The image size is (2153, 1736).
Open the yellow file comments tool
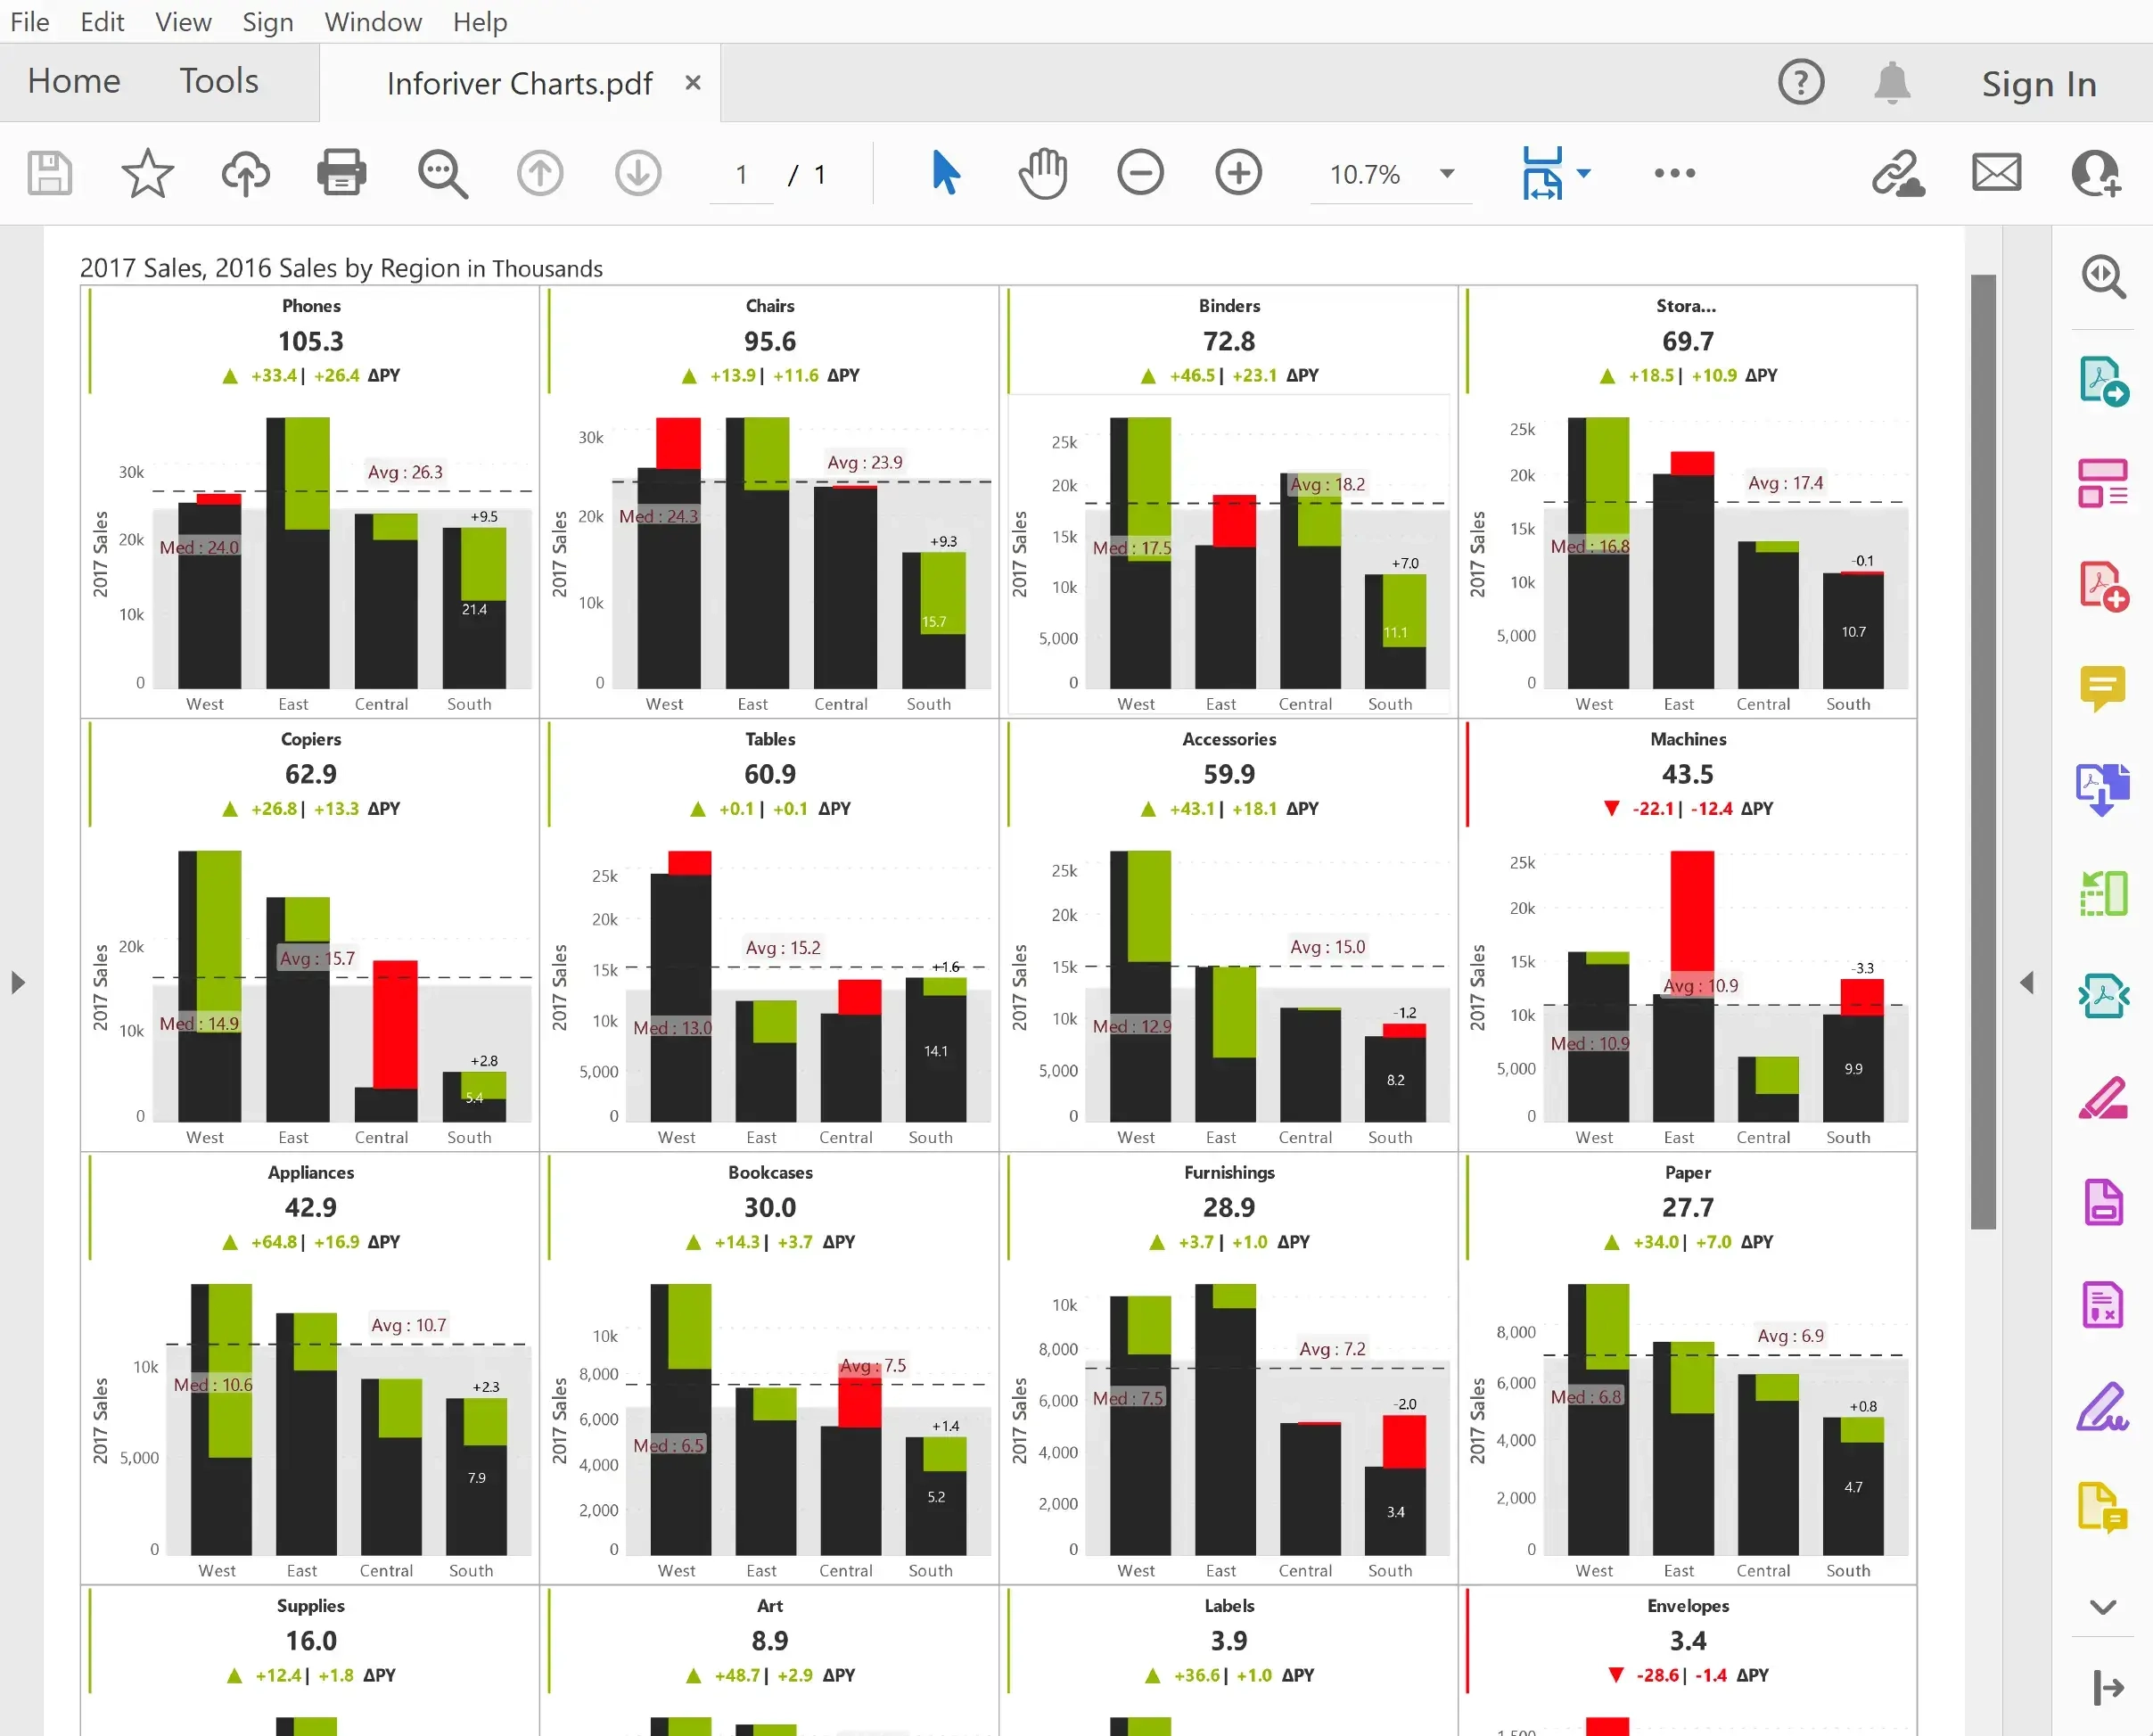[x=2103, y=1509]
